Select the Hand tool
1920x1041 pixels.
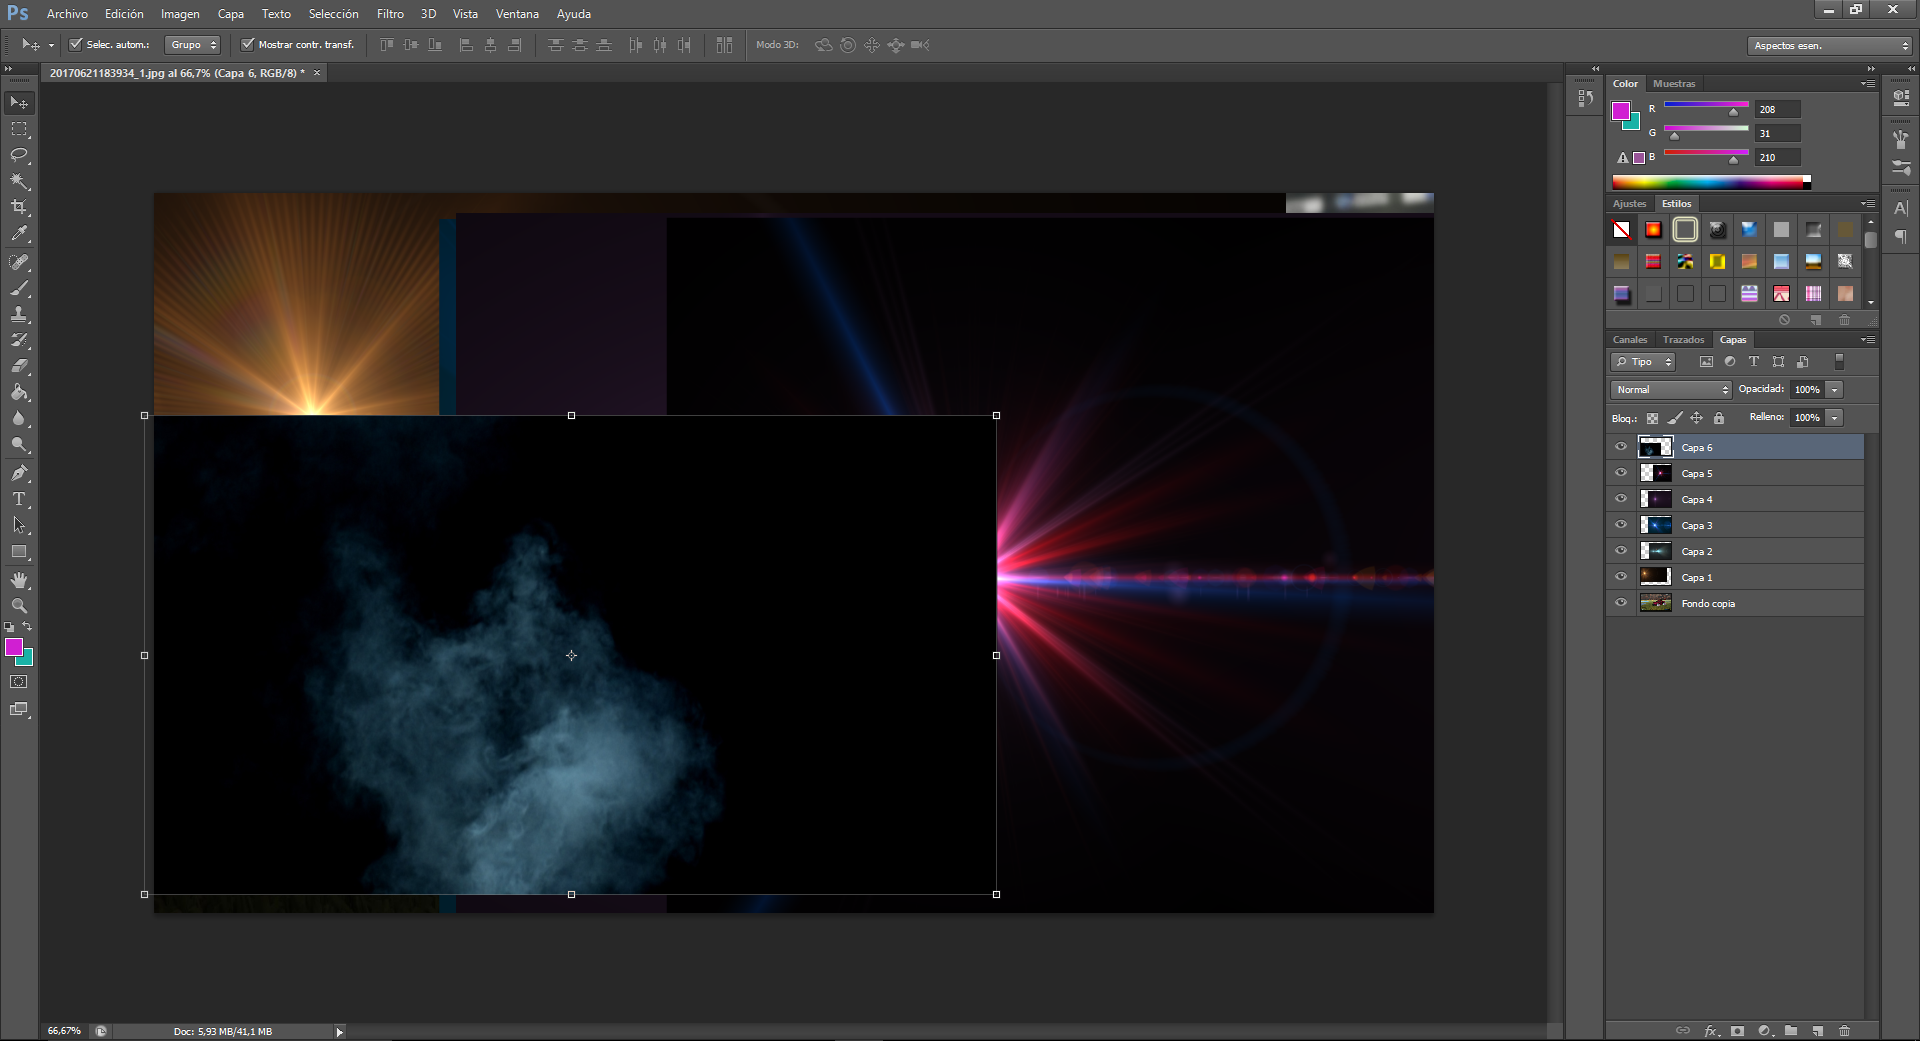point(19,580)
